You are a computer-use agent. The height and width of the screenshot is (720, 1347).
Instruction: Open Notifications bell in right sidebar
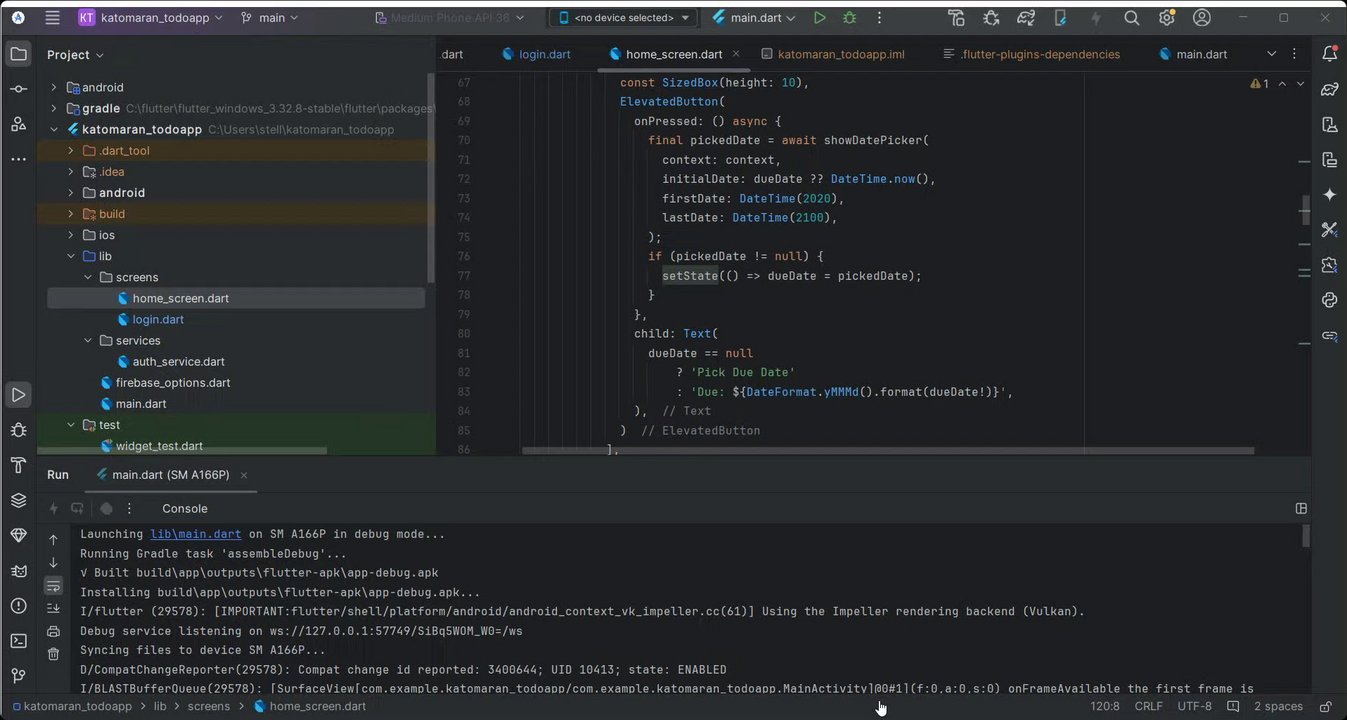pos(1329,54)
